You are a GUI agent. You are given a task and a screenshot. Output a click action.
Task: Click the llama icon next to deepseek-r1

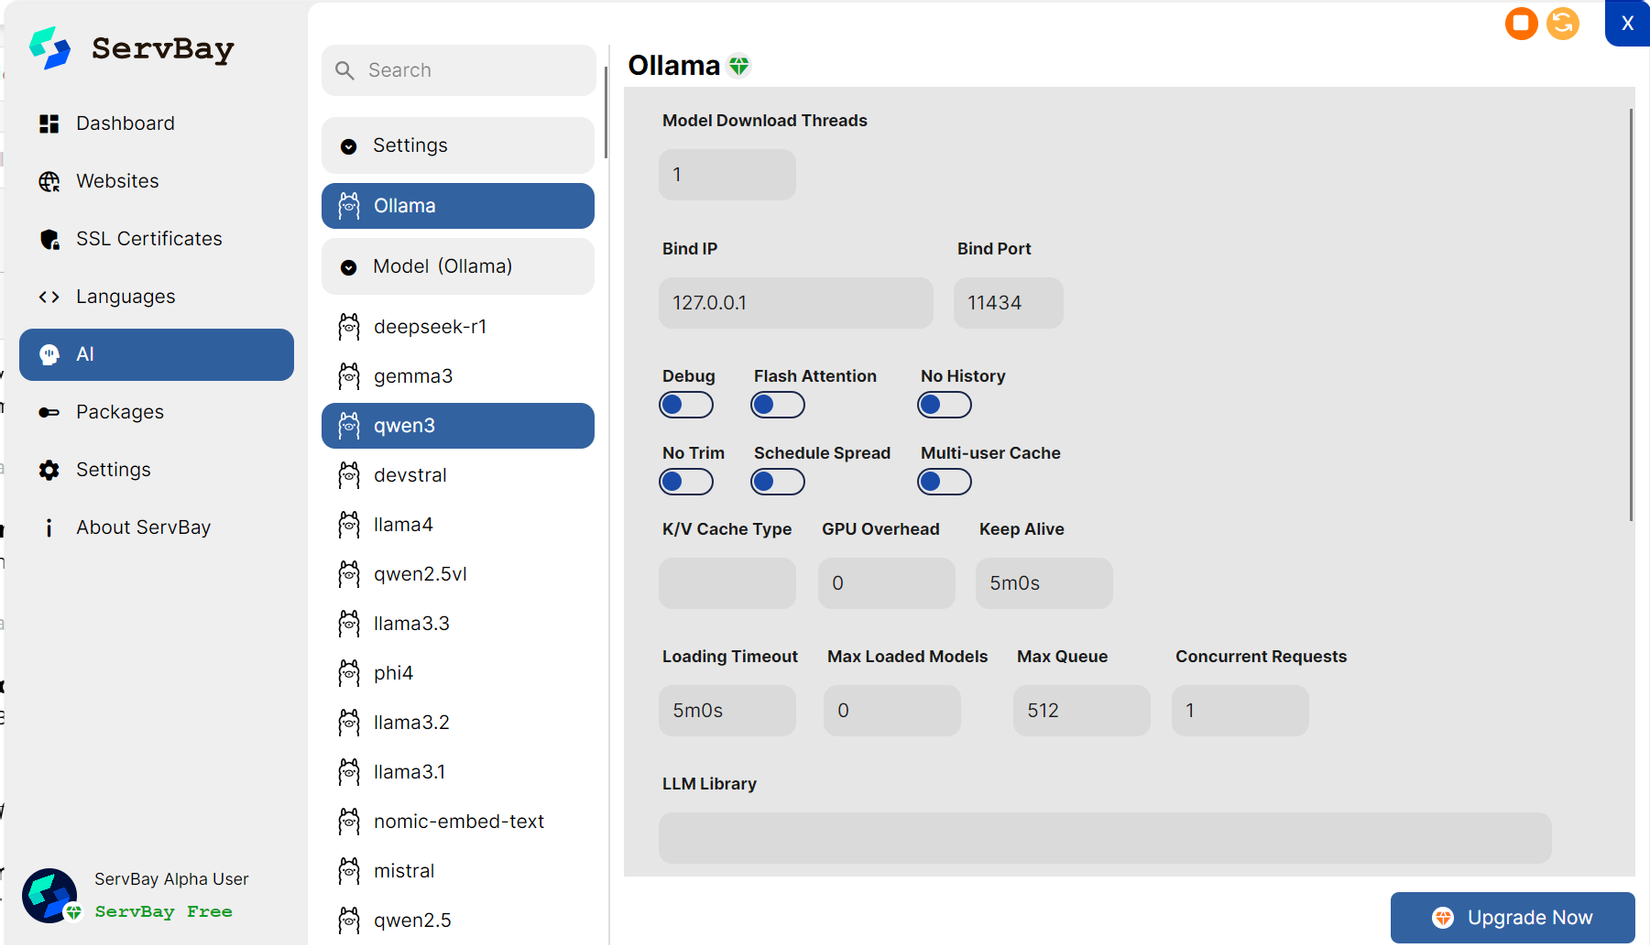pyautogui.click(x=349, y=327)
